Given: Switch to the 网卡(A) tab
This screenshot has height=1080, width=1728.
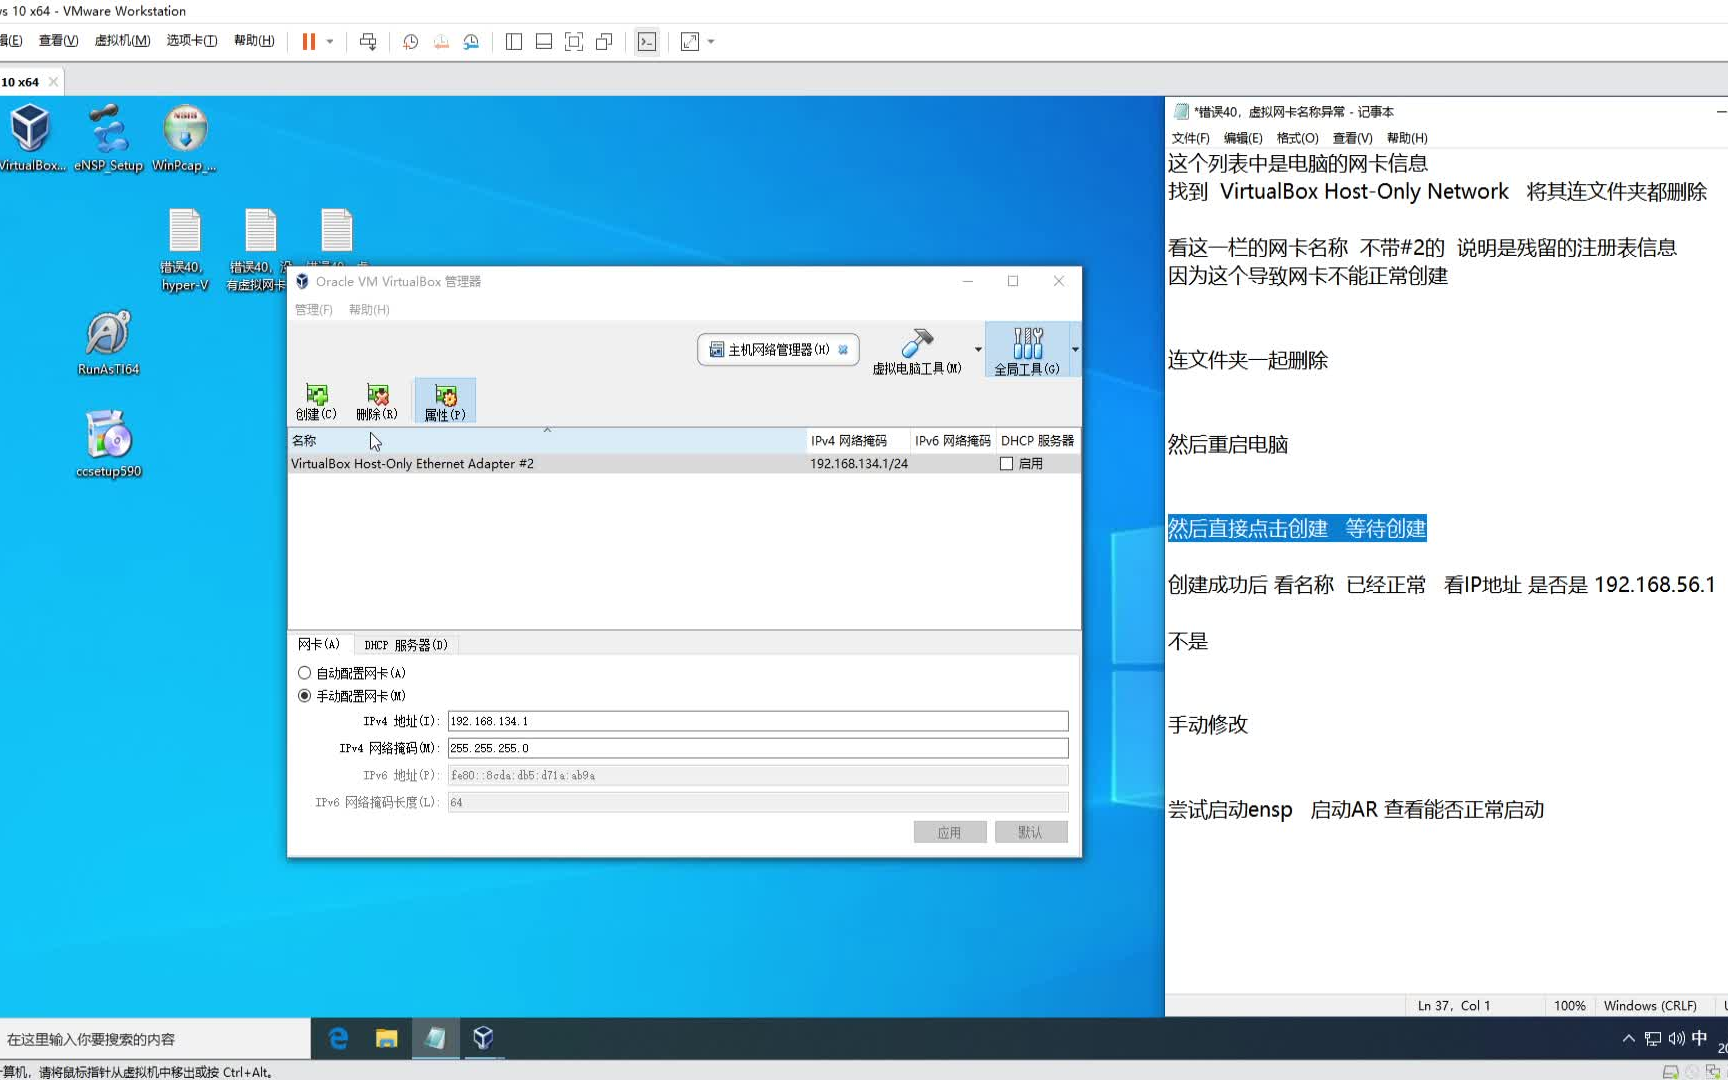Looking at the screenshot, I should click(319, 644).
